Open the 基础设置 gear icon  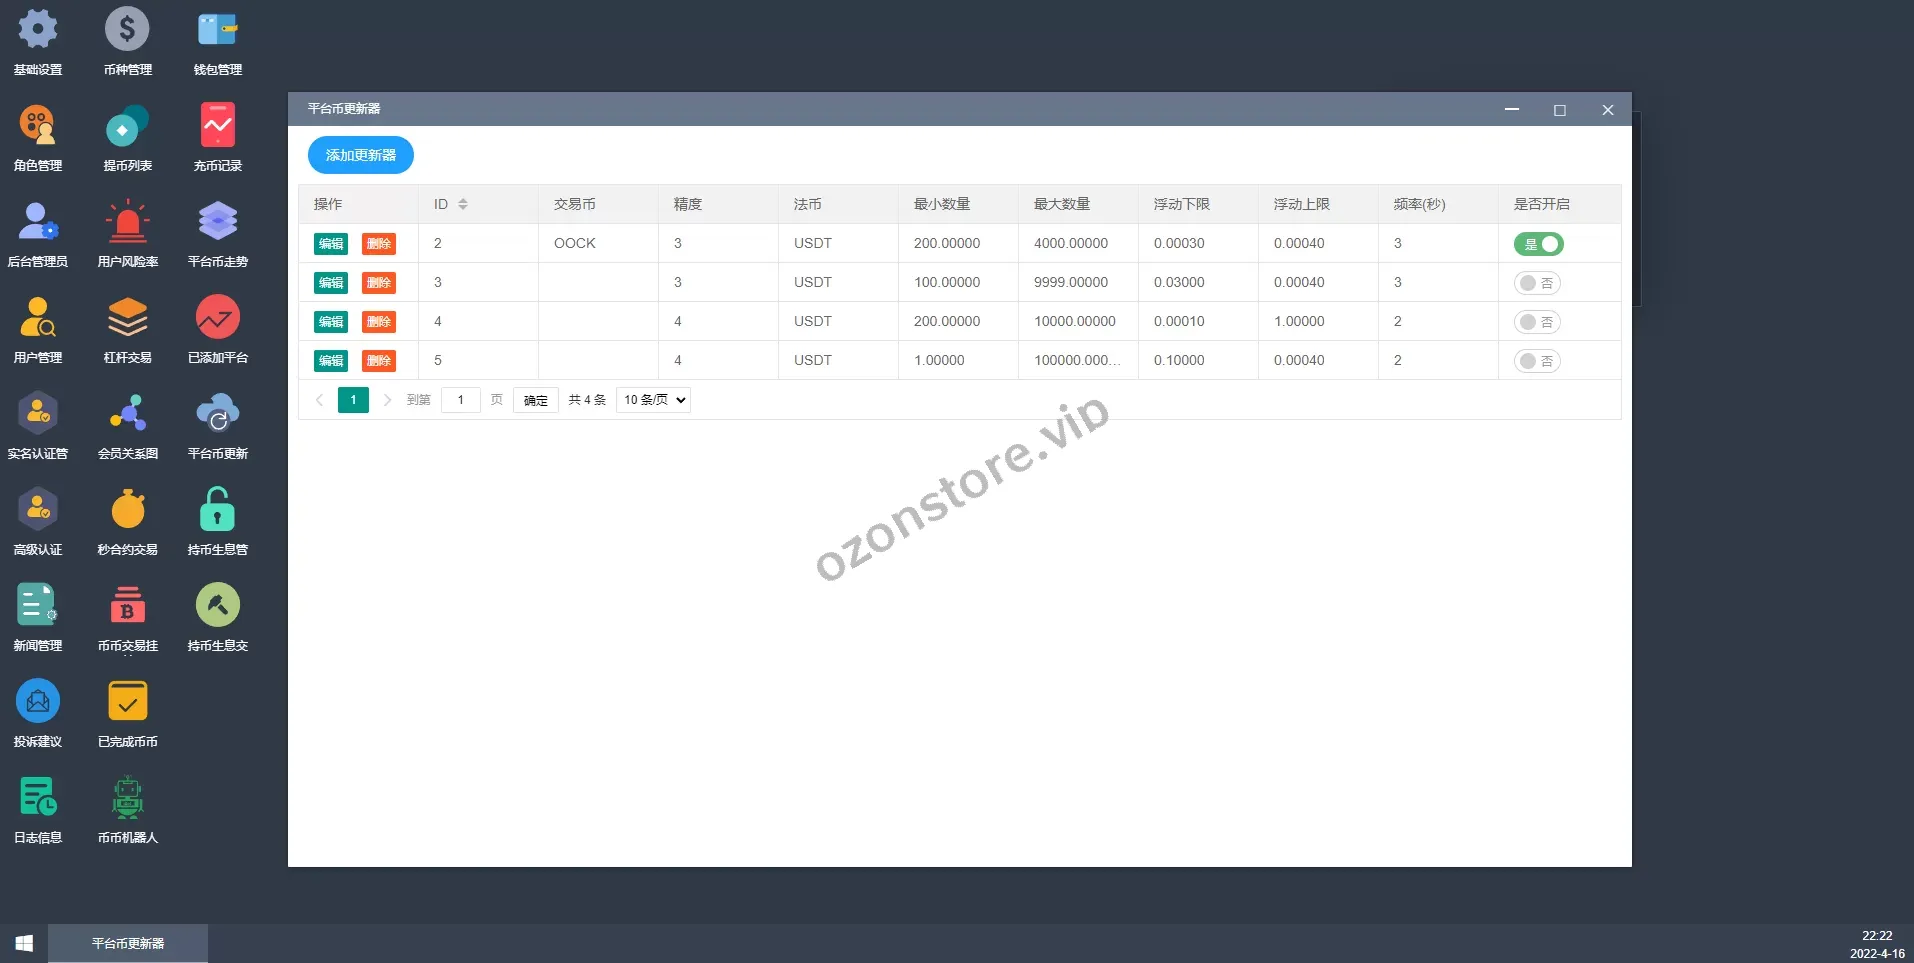pos(38,30)
